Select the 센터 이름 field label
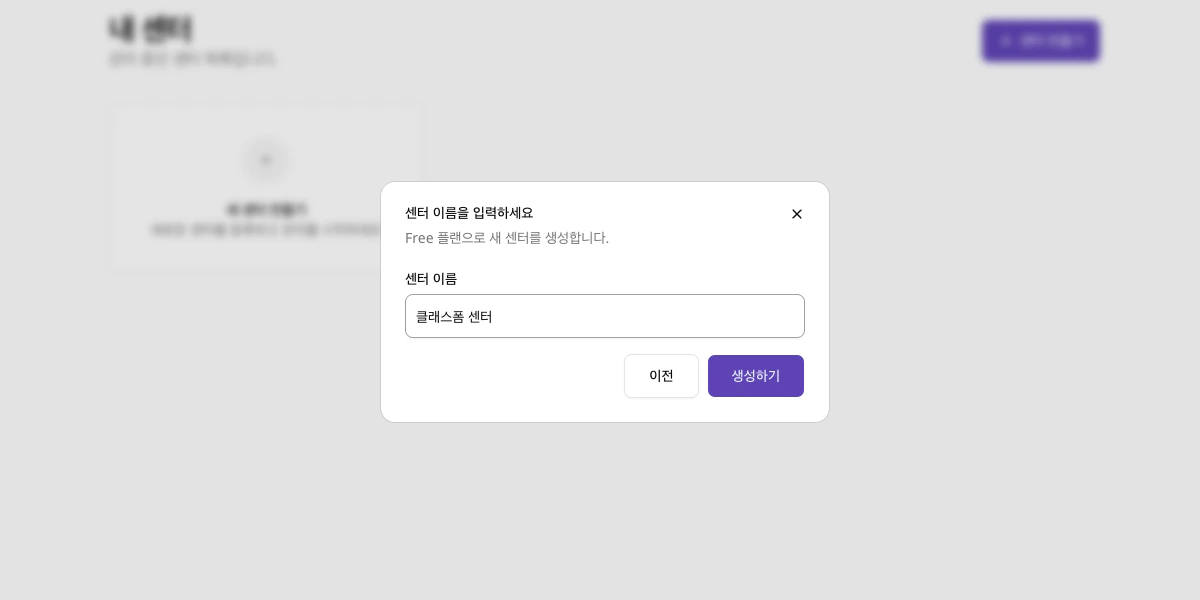The width and height of the screenshot is (1200, 600). click(431, 279)
